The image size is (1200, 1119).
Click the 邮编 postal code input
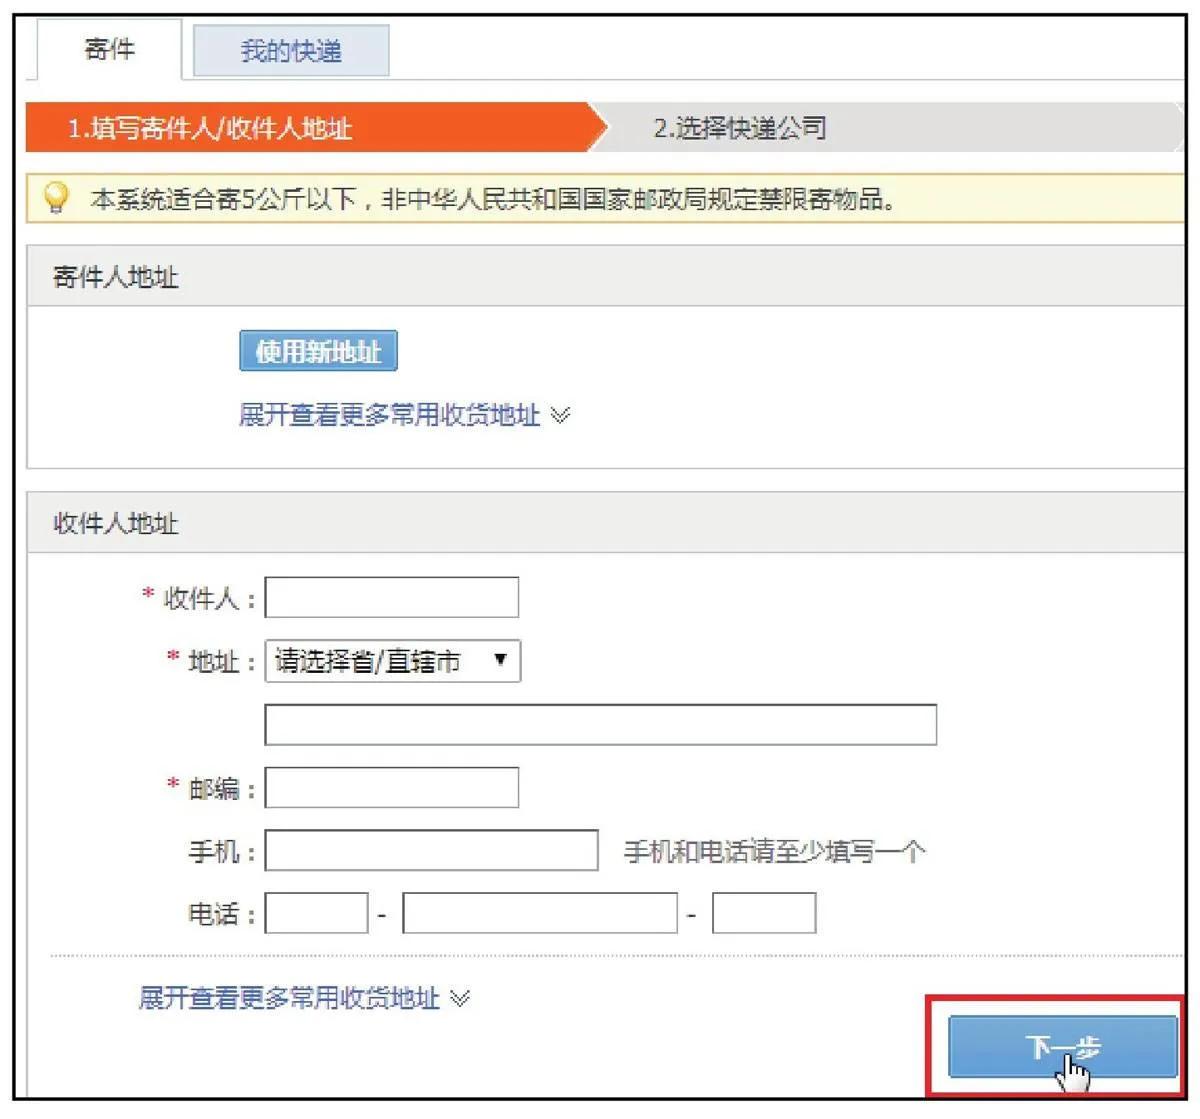coord(390,786)
